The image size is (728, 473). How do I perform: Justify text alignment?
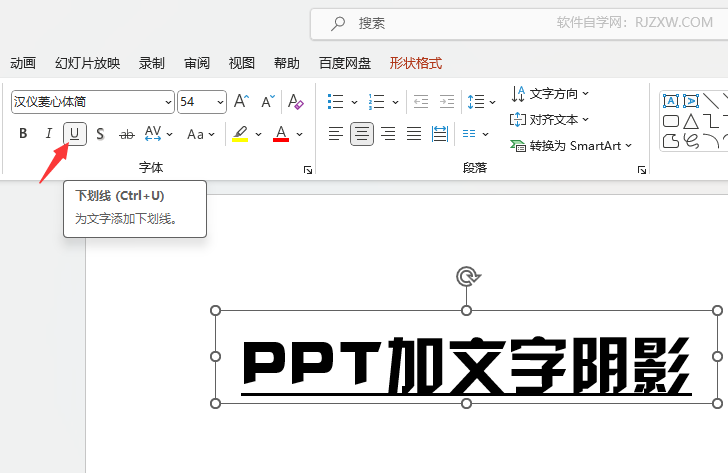(414, 134)
